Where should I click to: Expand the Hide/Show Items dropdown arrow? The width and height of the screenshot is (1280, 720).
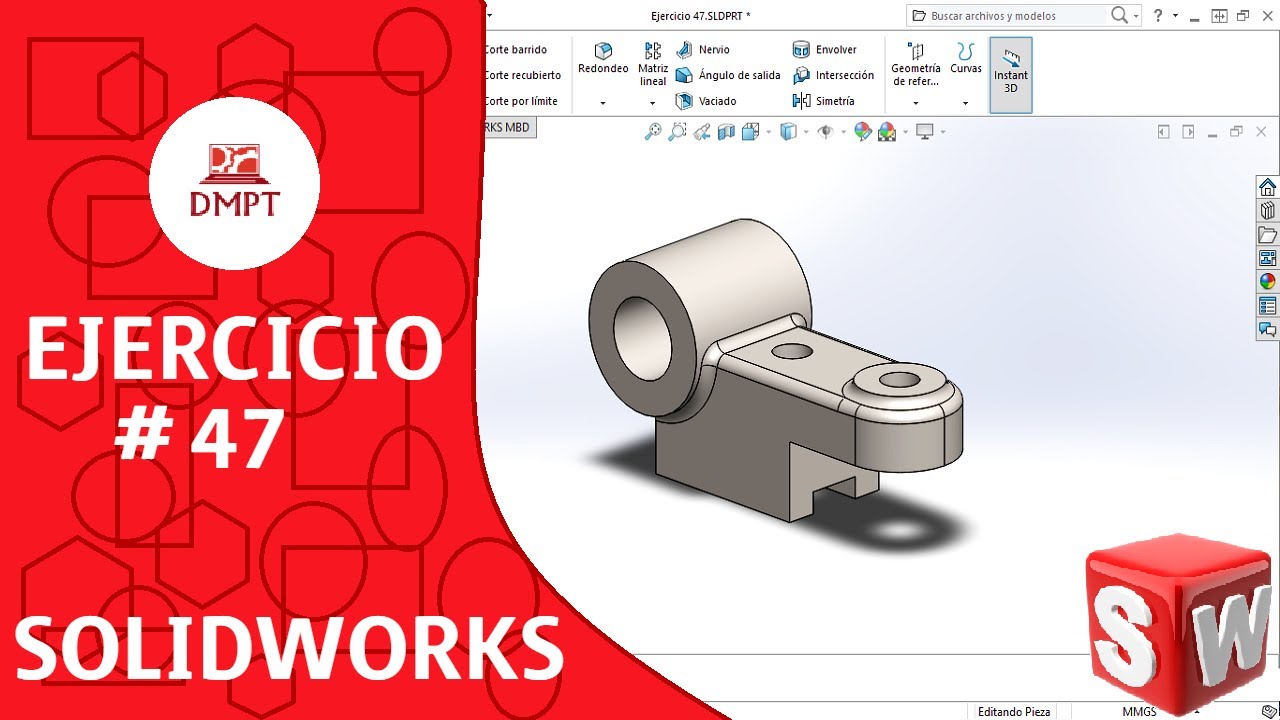pyautogui.click(x=844, y=132)
